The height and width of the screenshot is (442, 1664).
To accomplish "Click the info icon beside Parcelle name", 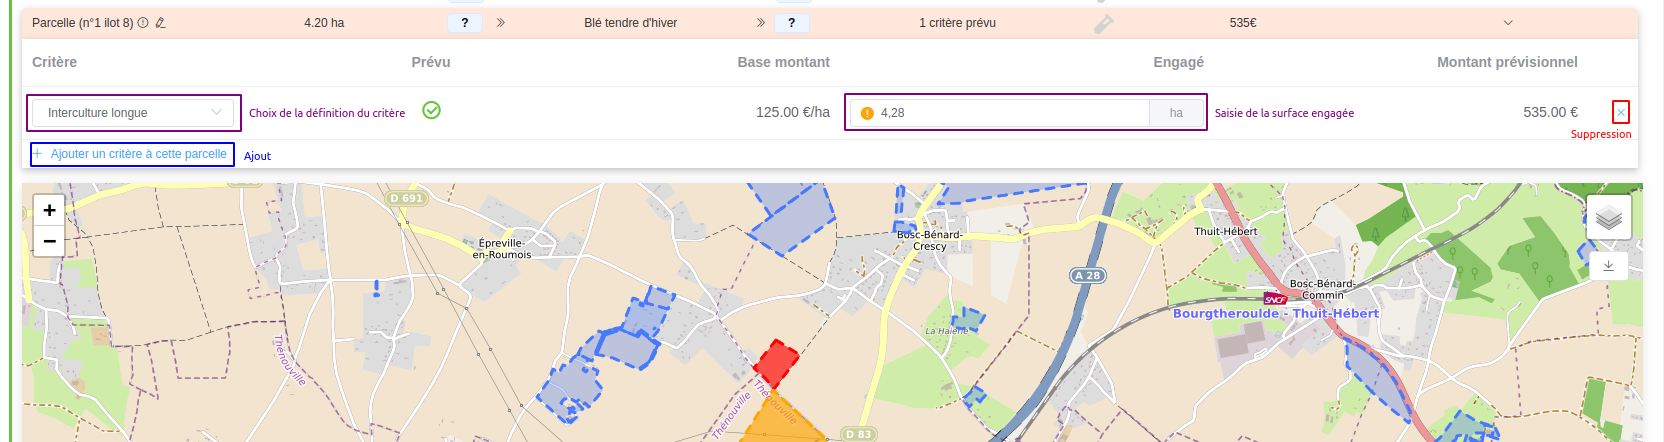I will coord(143,23).
